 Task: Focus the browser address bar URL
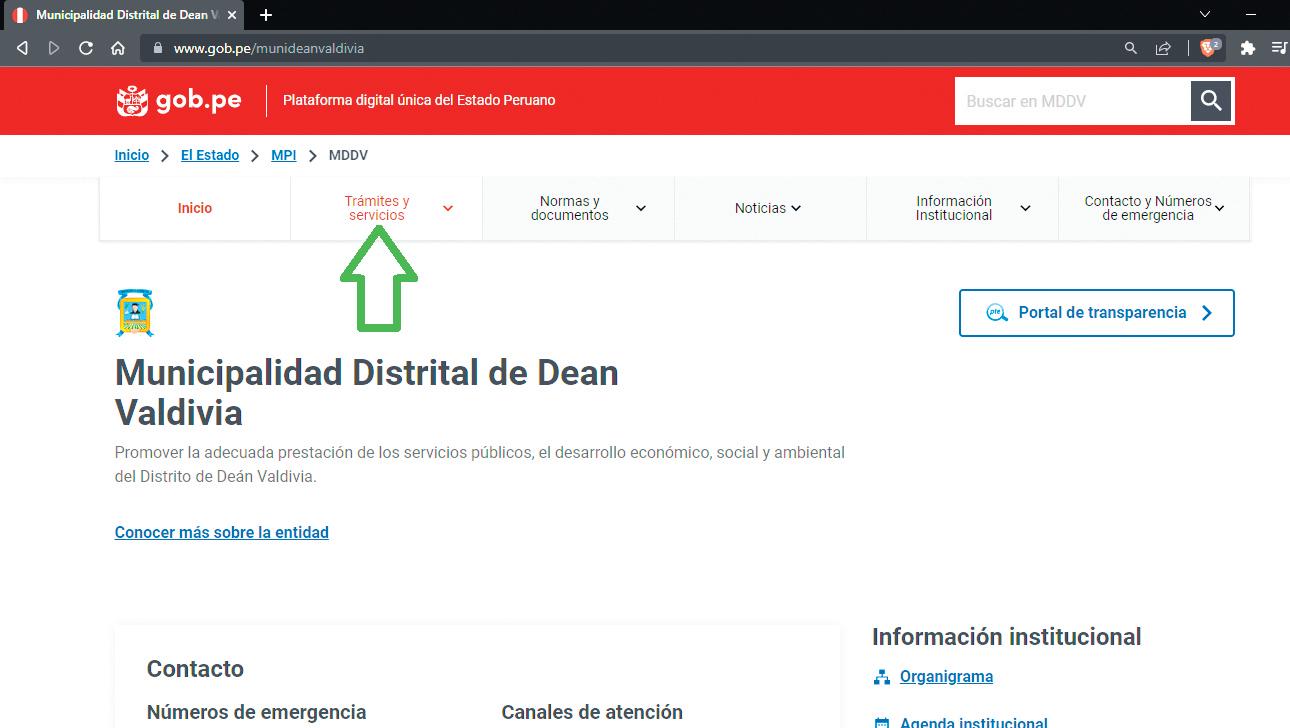pyautogui.click(x=269, y=48)
